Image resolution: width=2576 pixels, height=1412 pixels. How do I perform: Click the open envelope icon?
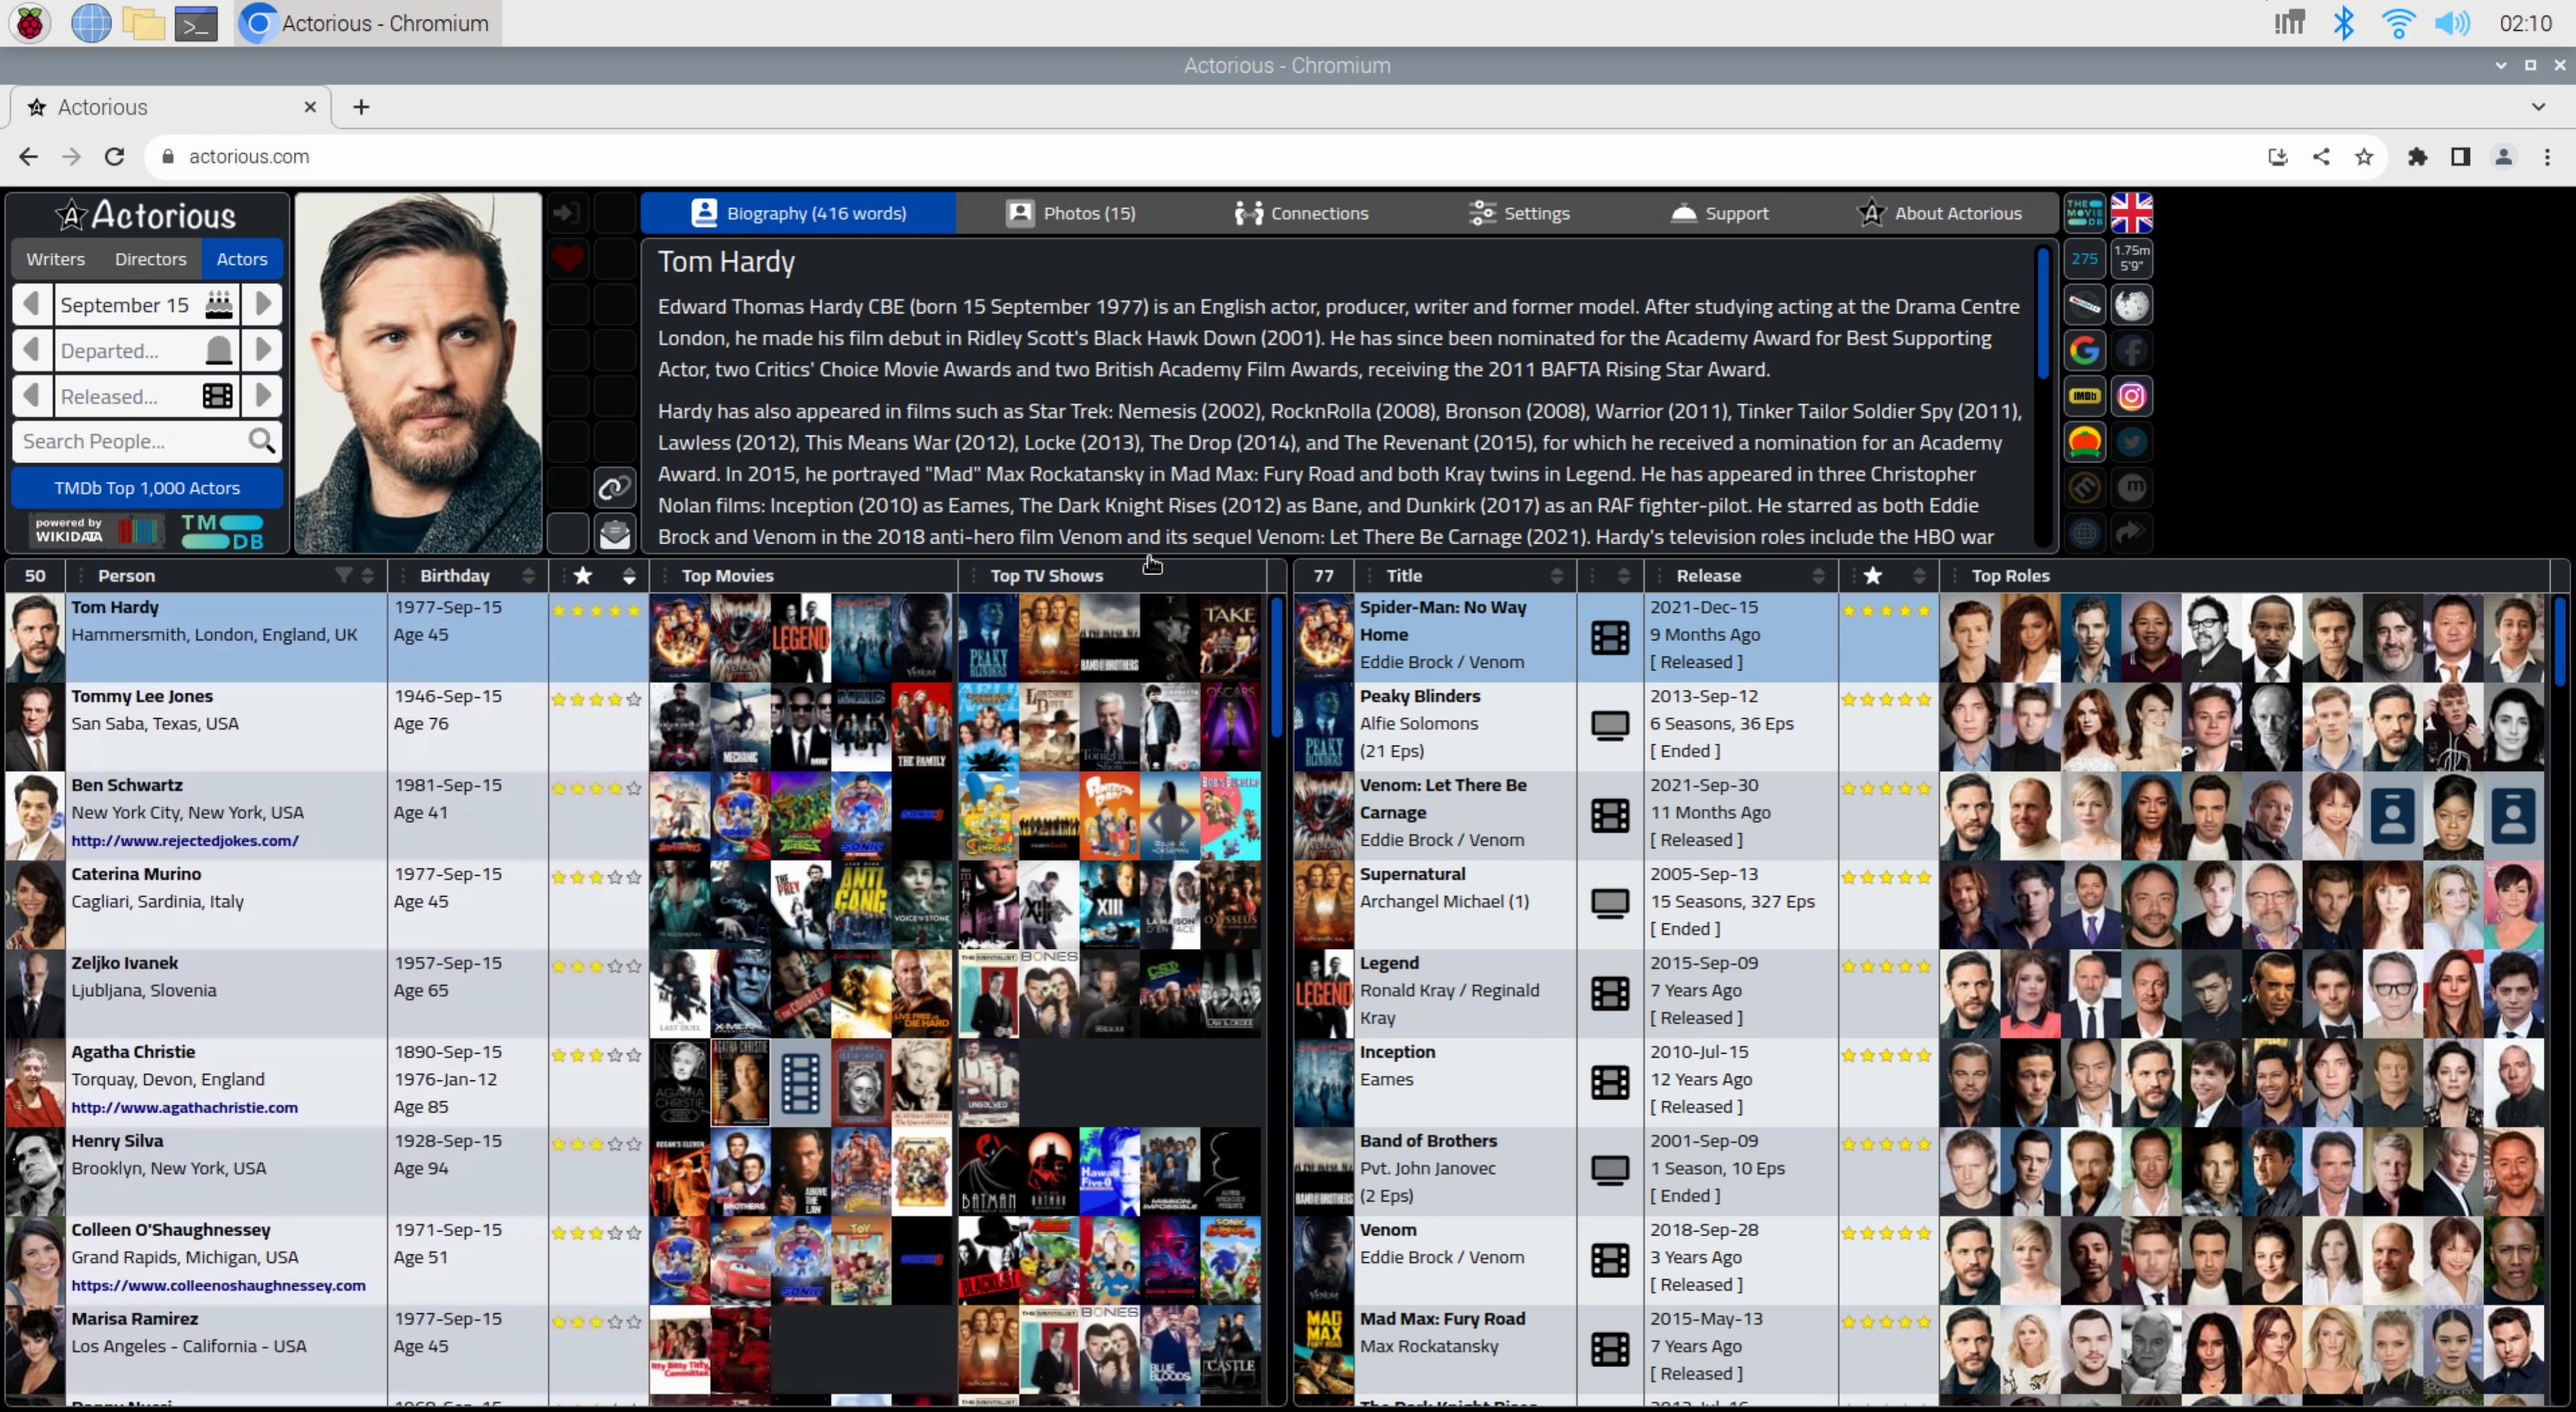pos(614,534)
